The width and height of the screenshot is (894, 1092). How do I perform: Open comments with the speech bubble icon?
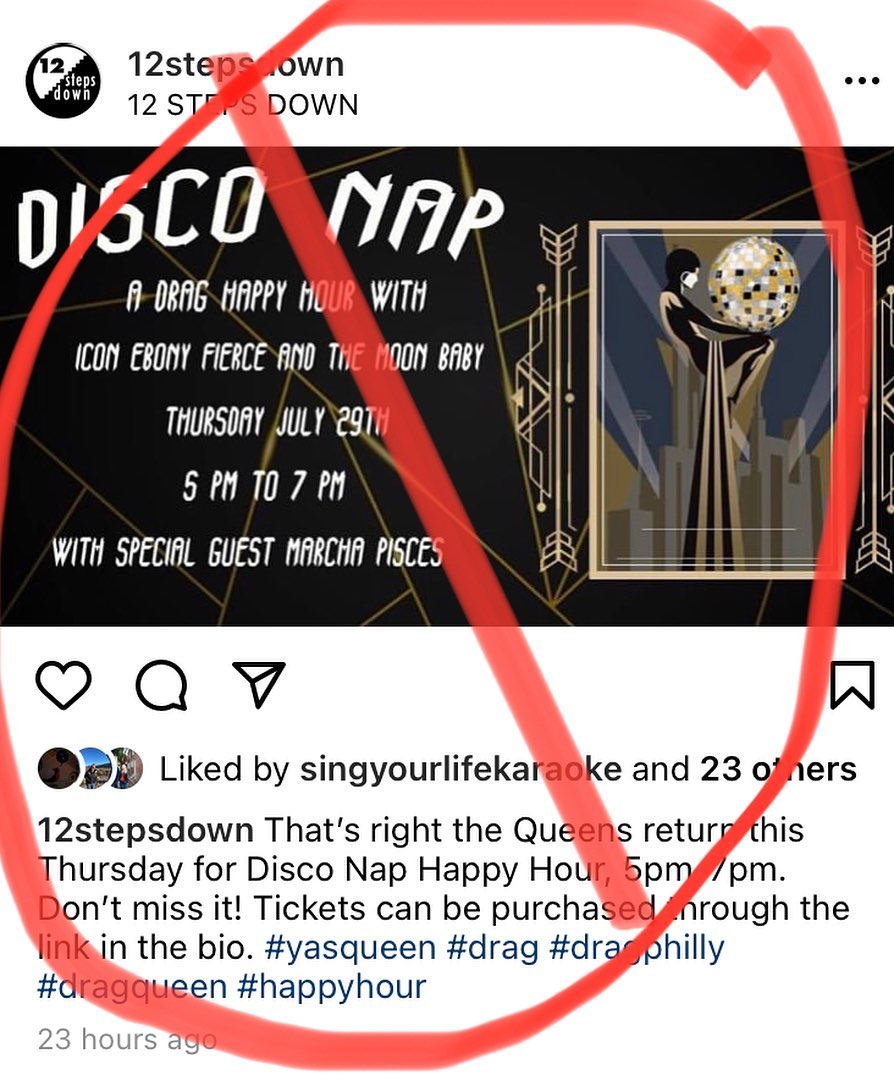tap(162, 685)
